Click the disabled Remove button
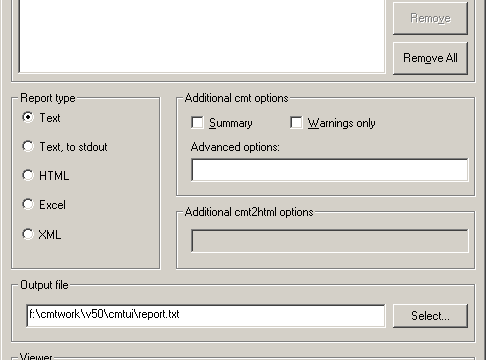 [x=430, y=18]
